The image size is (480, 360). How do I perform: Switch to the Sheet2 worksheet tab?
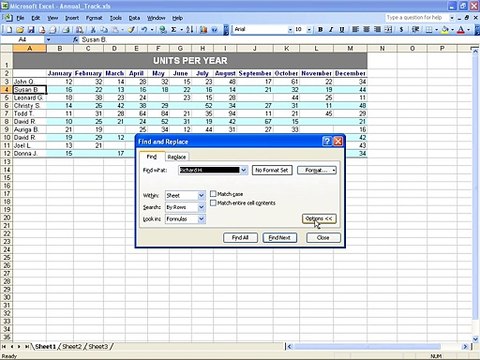[x=72, y=347]
